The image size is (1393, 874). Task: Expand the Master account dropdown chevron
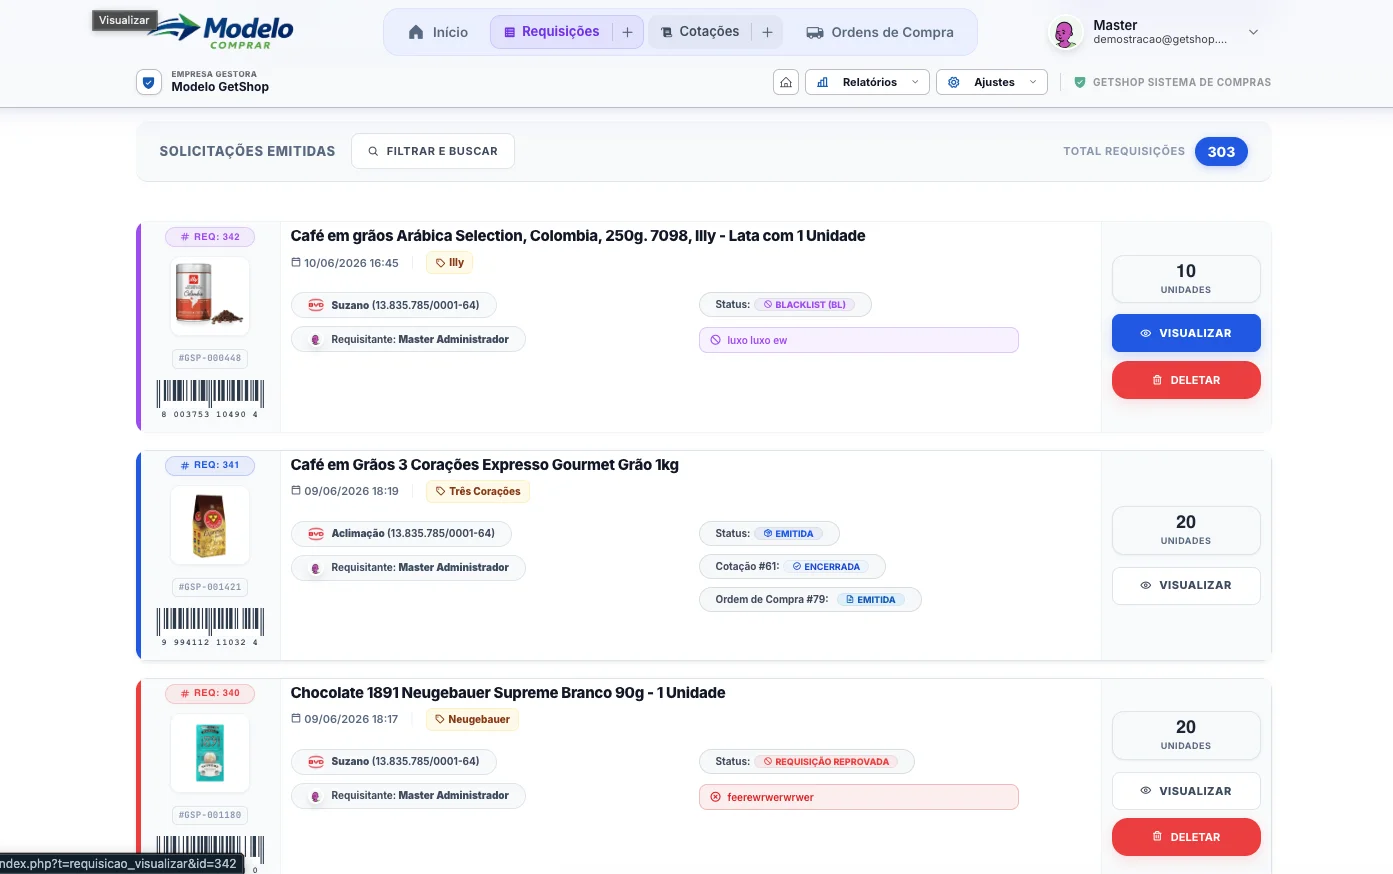point(1253,32)
